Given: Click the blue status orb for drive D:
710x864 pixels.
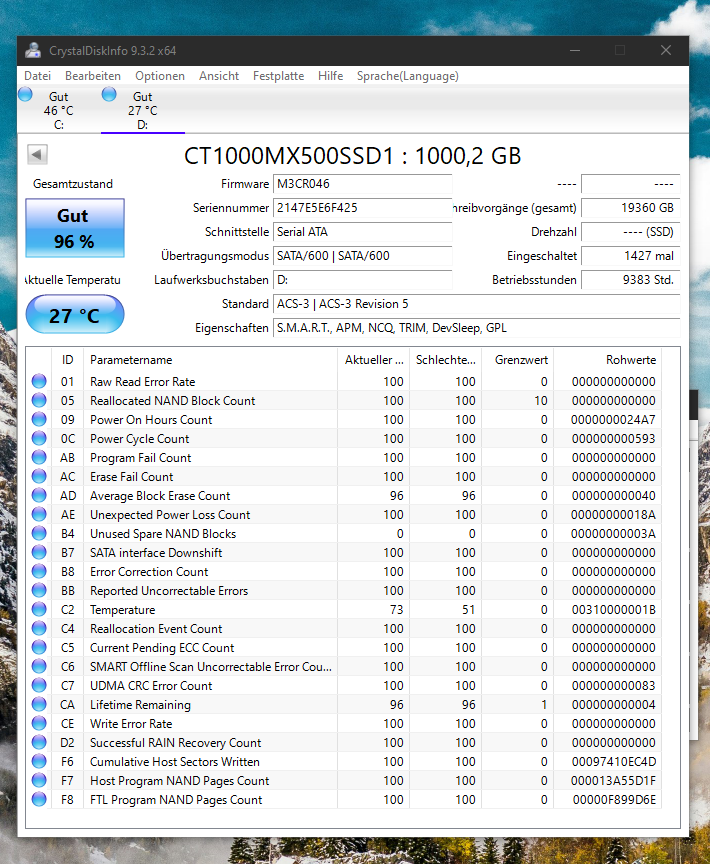Looking at the screenshot, I should pyautogui.click(x=109, y=94).
